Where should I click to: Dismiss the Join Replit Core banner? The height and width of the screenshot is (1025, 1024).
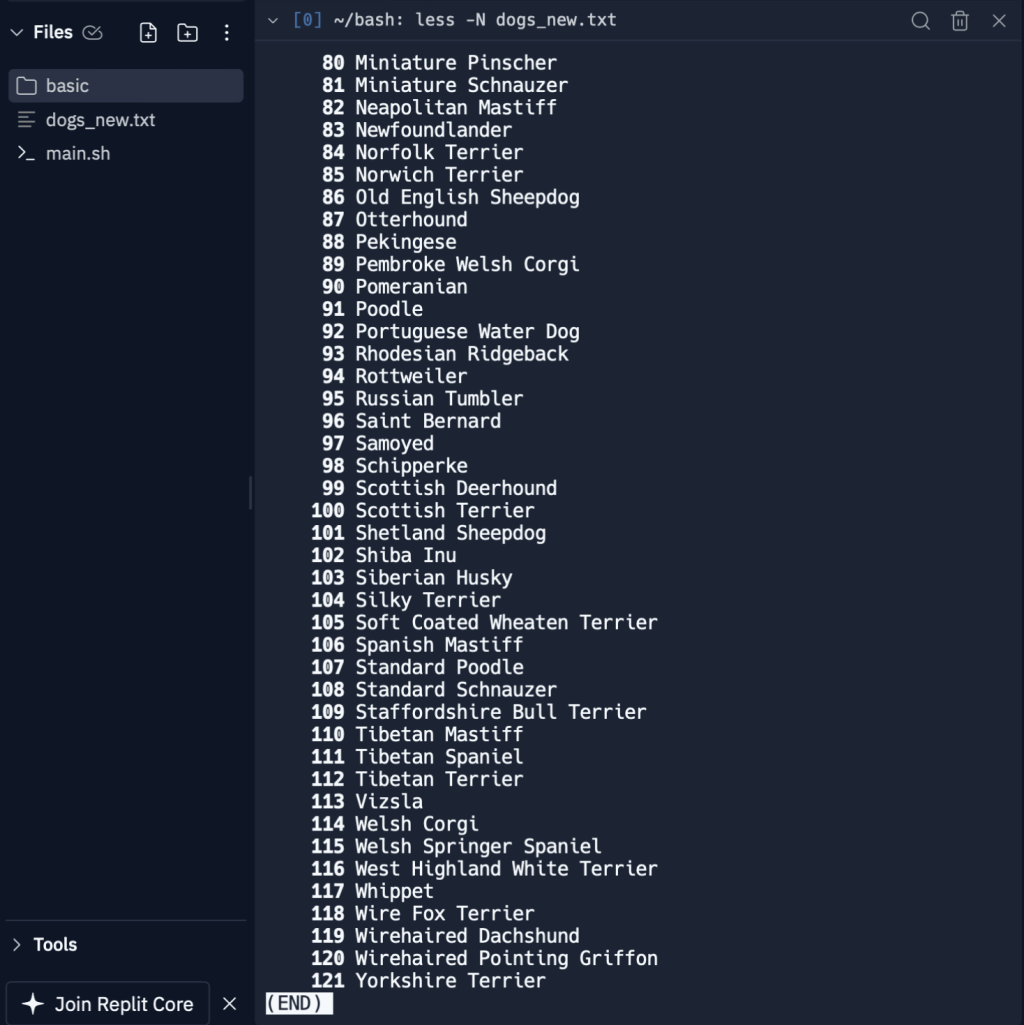point(229,1003)
